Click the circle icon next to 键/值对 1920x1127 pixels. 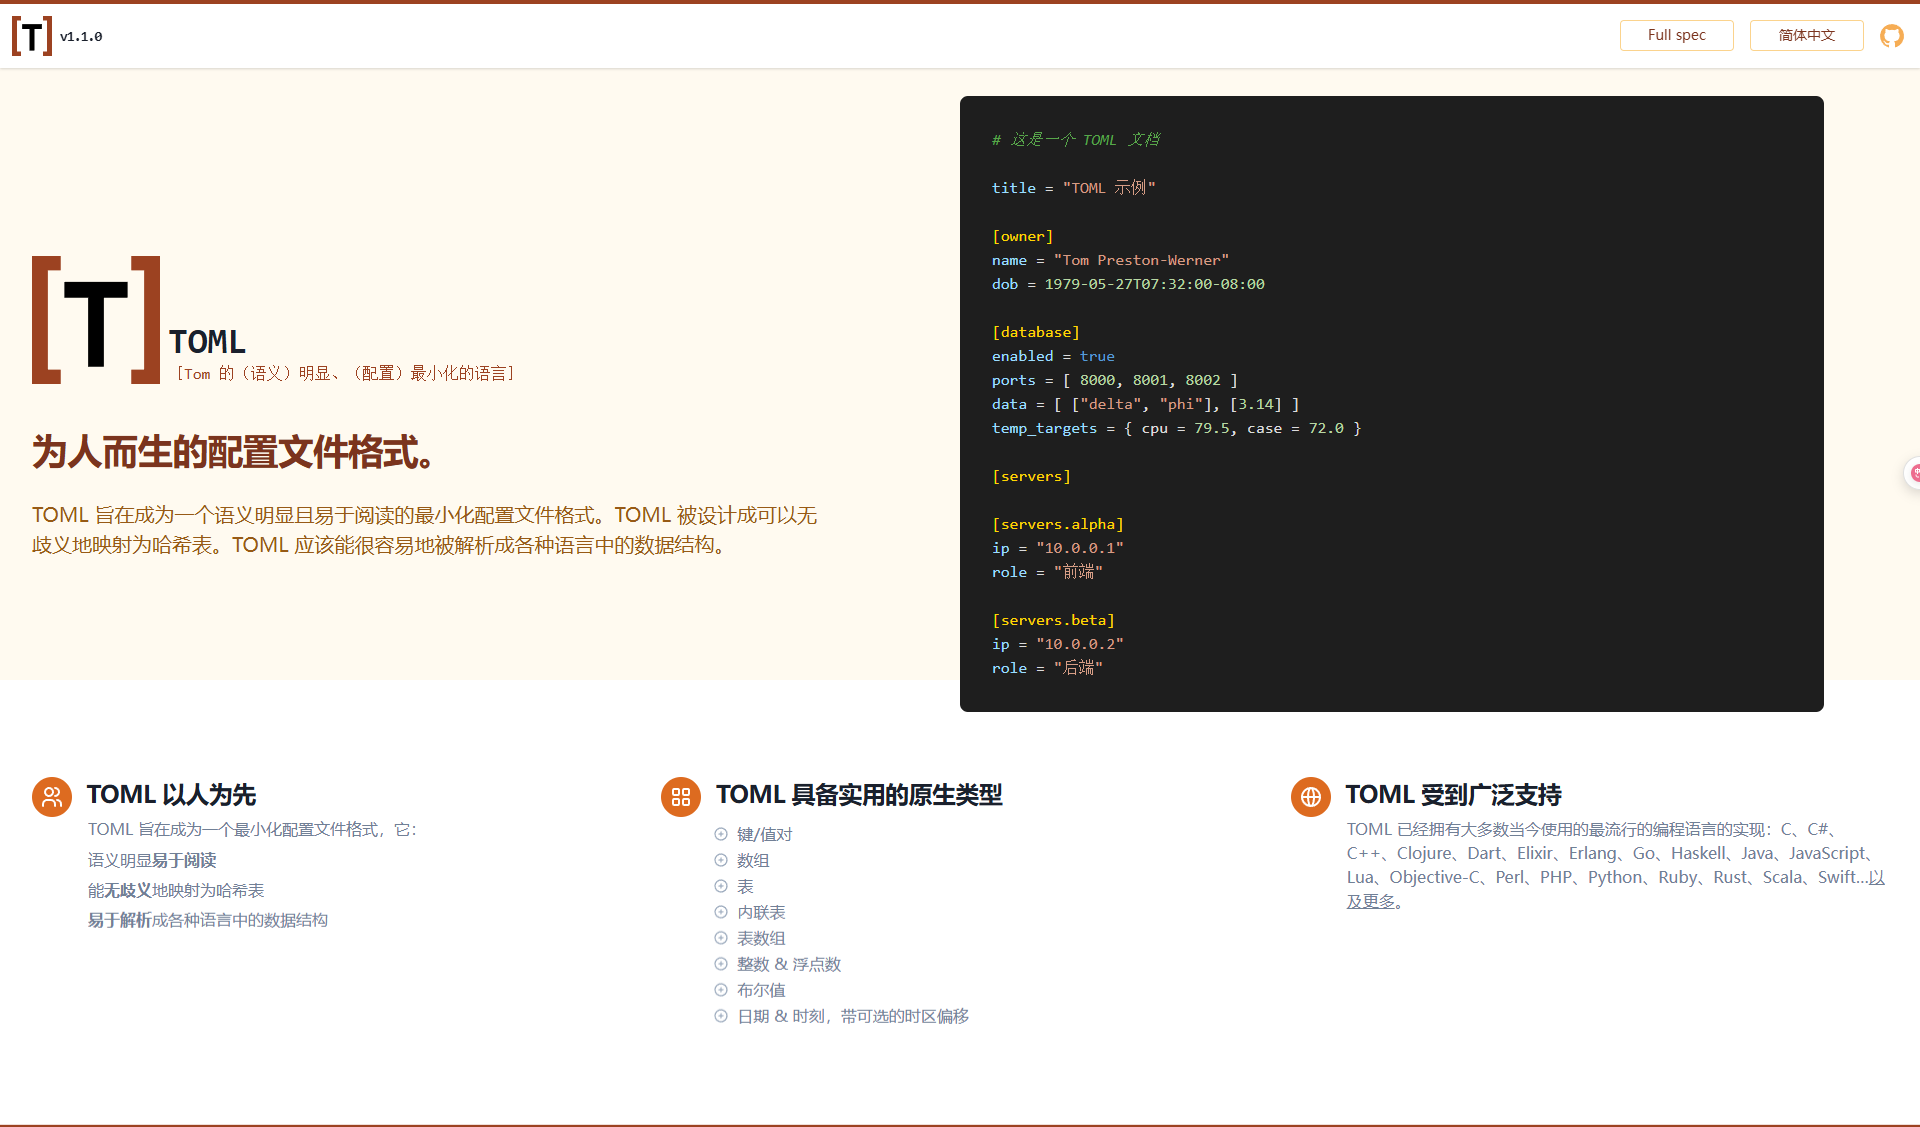(x=721, y=834)
